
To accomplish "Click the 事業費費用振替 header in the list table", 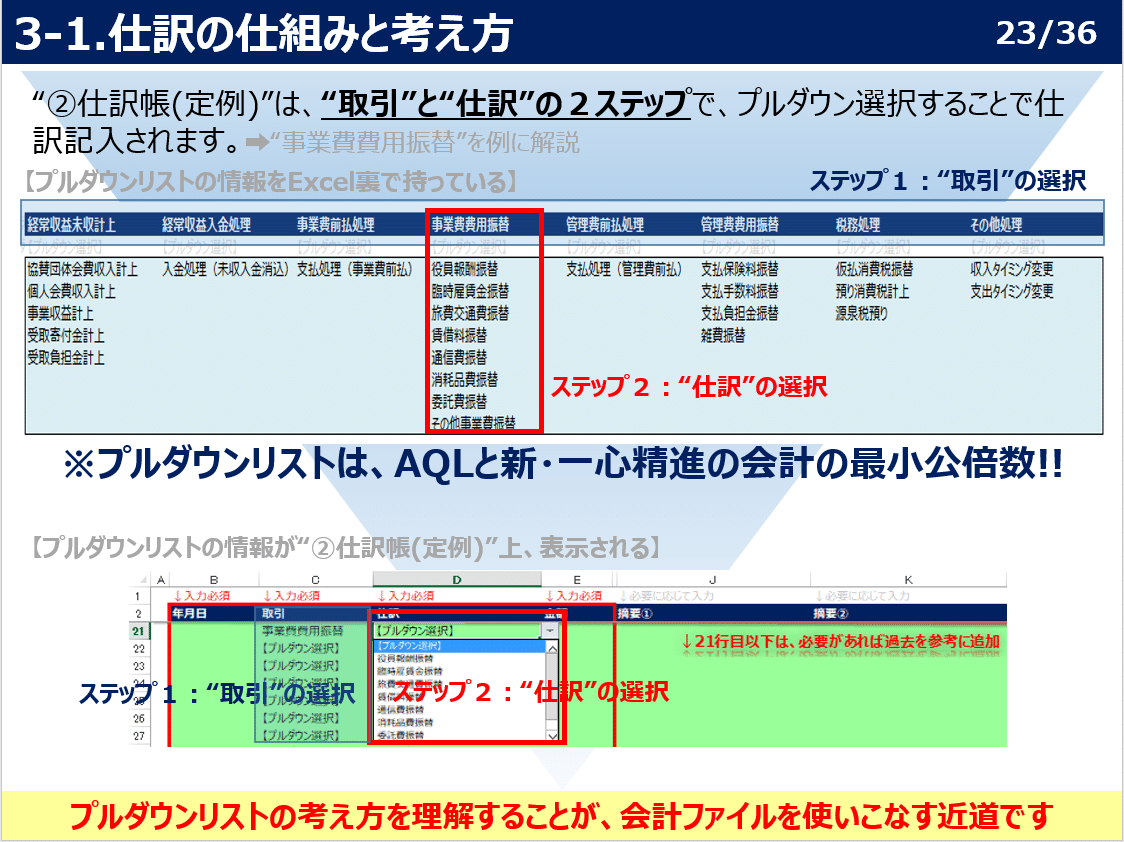I will tap(470, 224).
